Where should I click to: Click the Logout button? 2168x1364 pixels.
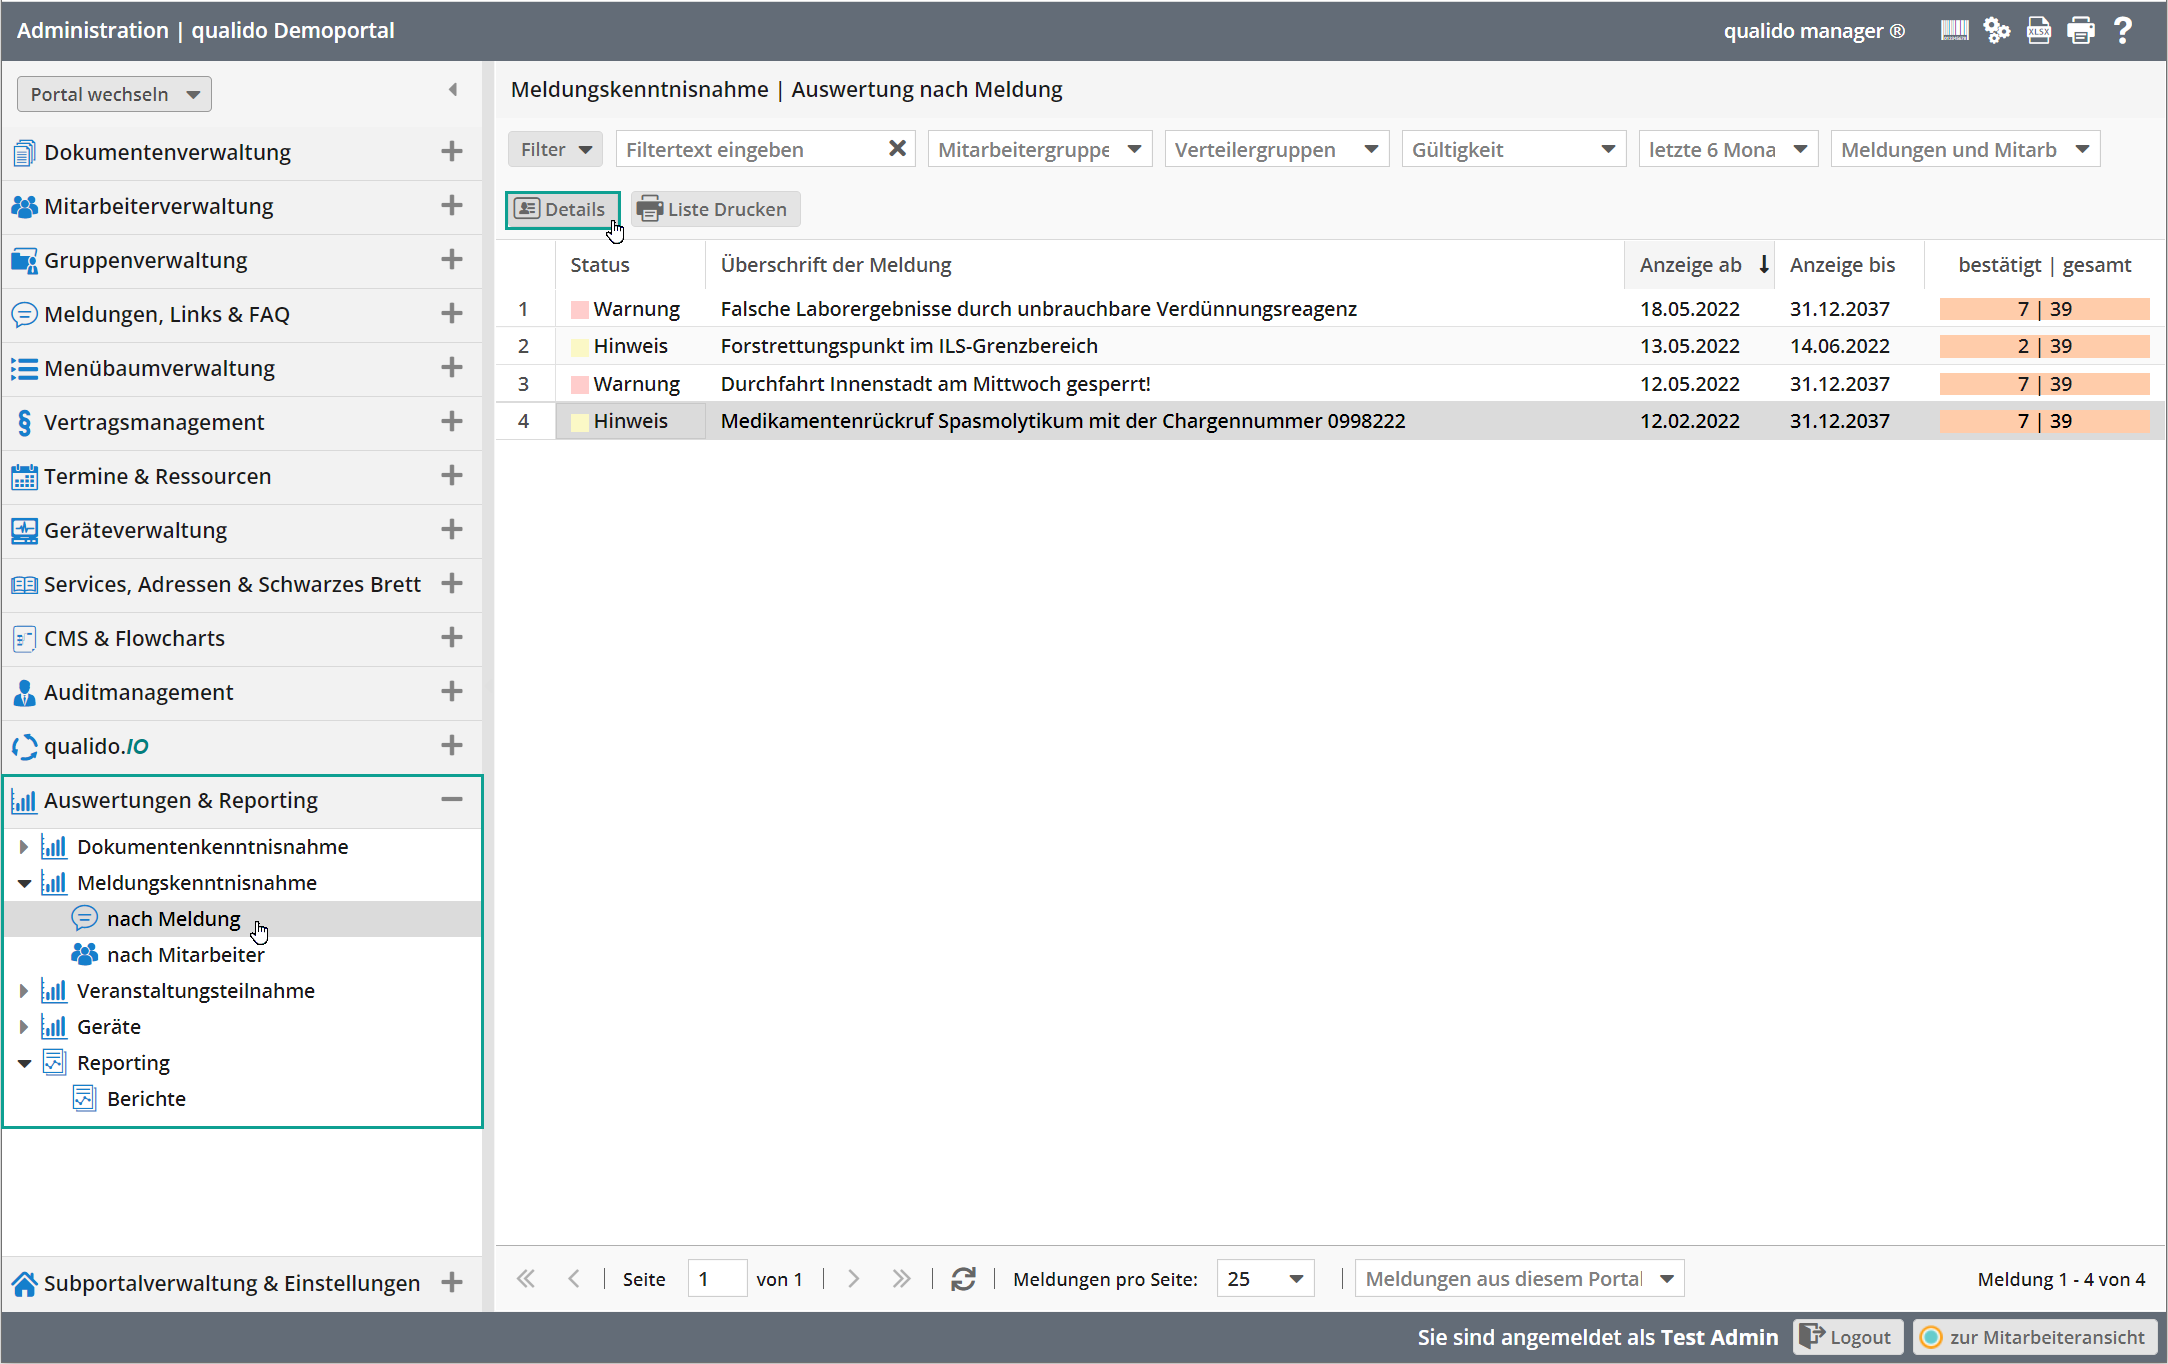click(1849, 1337)
